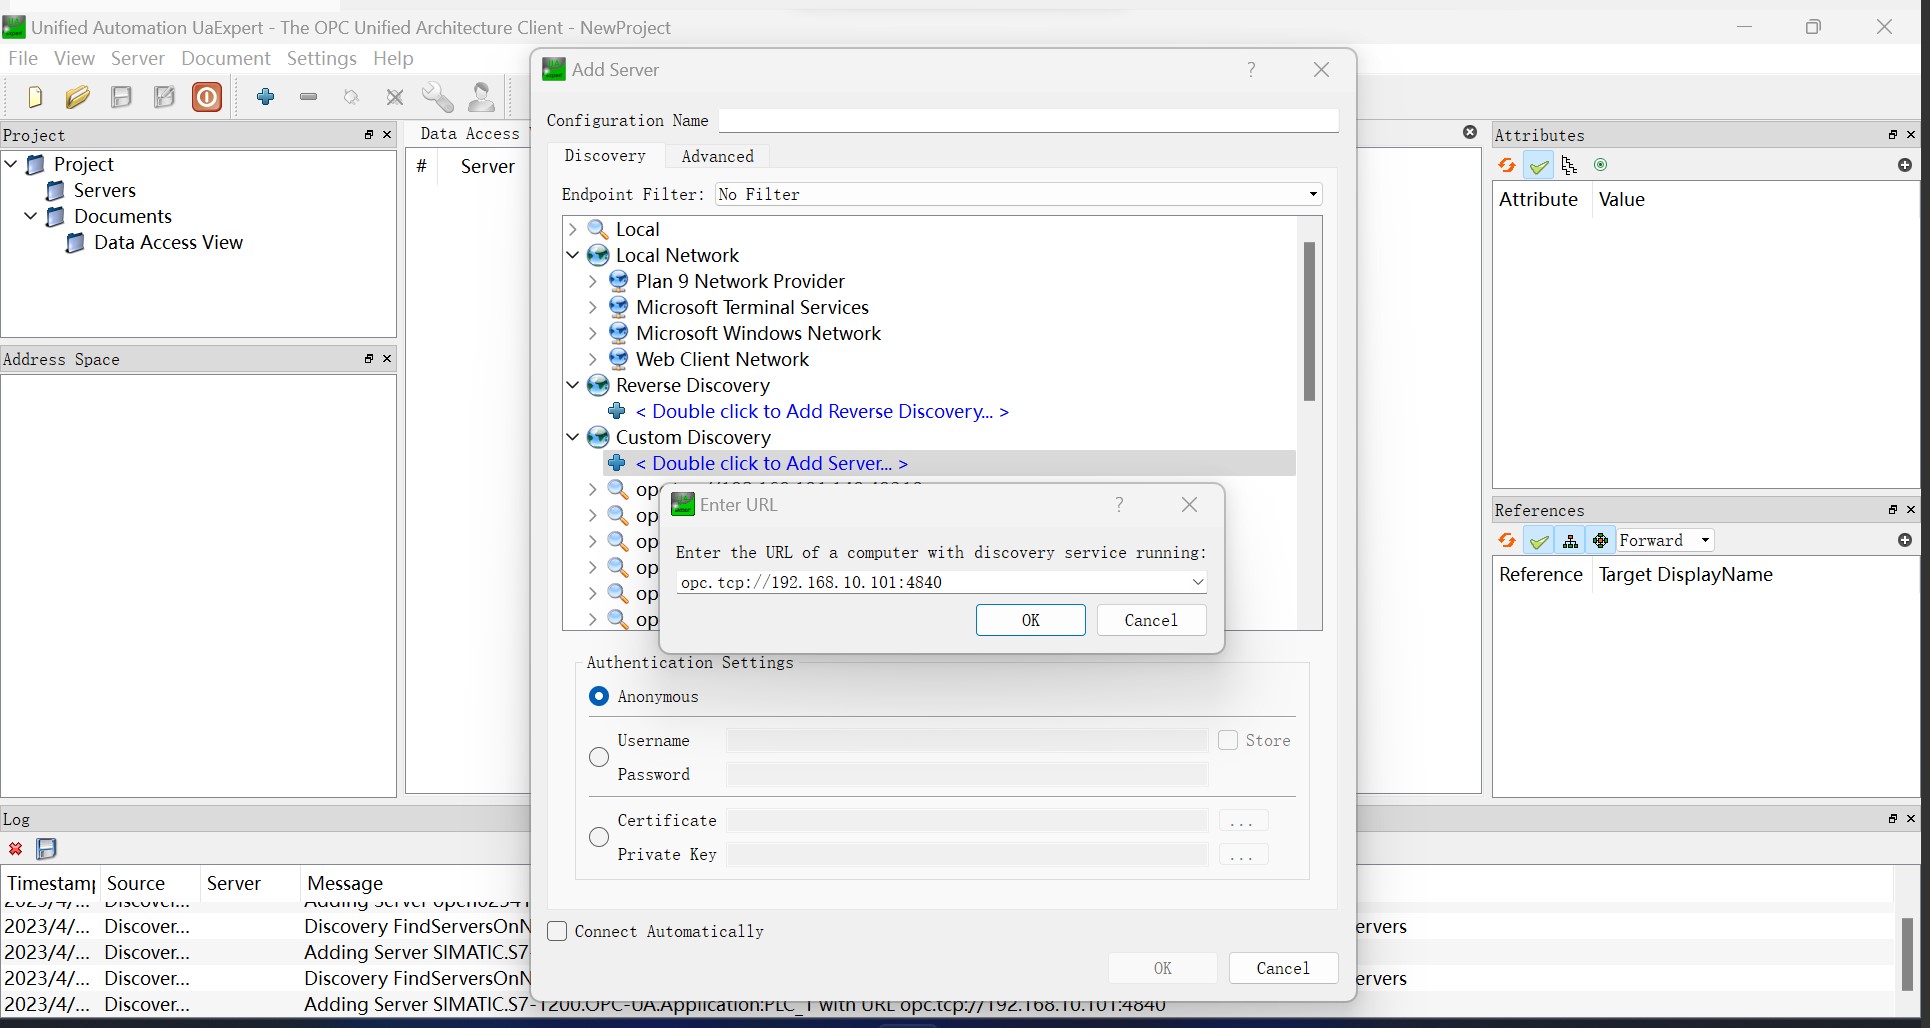Switch to the Advanced tab
The width and height of the screenshot is (1930, 1028).
point(717,156)
